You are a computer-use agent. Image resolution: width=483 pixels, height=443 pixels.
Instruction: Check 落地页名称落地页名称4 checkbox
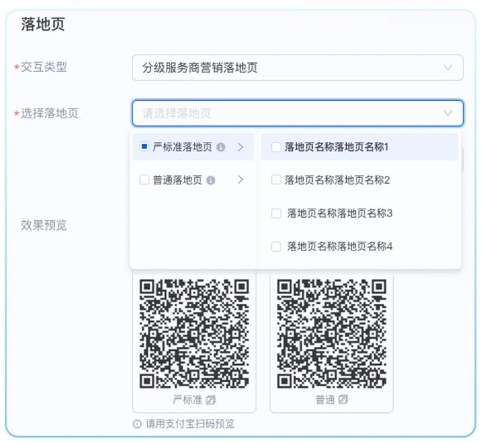276,247
